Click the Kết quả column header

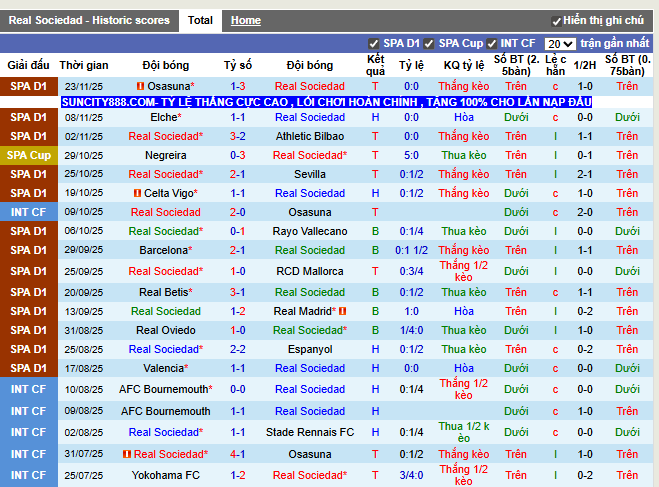click(x=375, y=65)
